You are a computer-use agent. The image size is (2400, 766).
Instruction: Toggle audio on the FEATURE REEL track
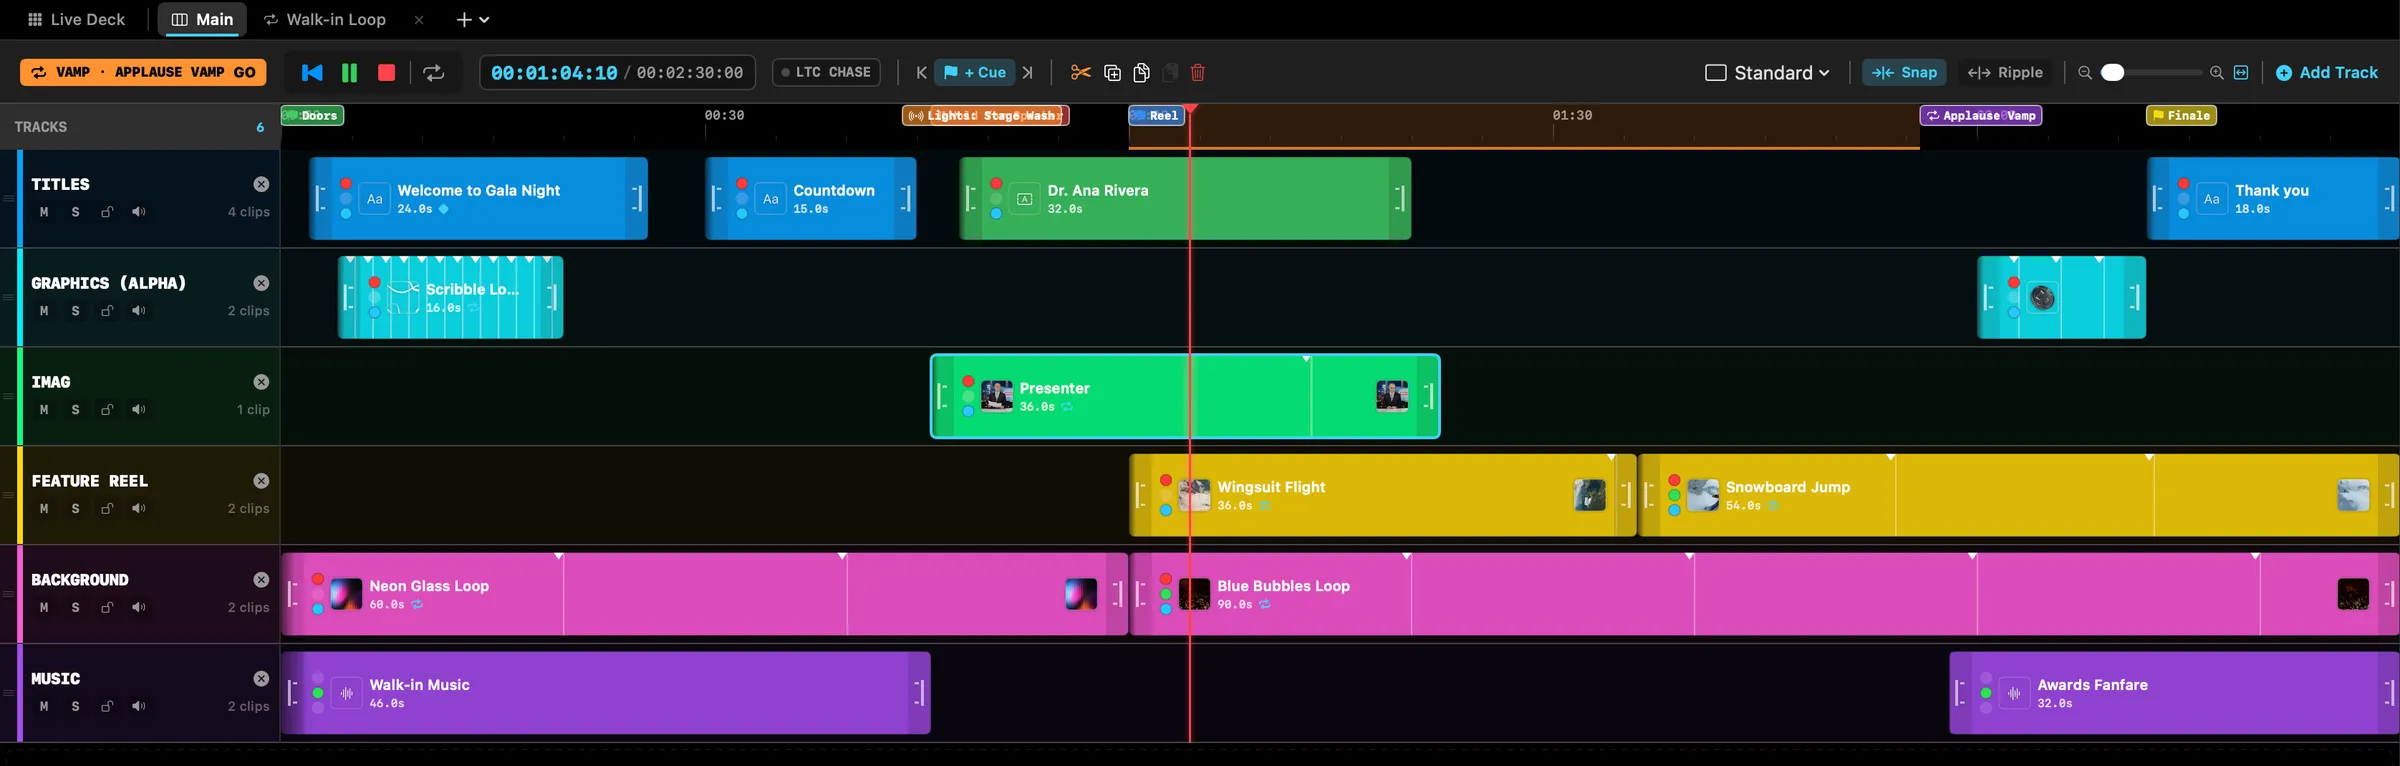139,509
